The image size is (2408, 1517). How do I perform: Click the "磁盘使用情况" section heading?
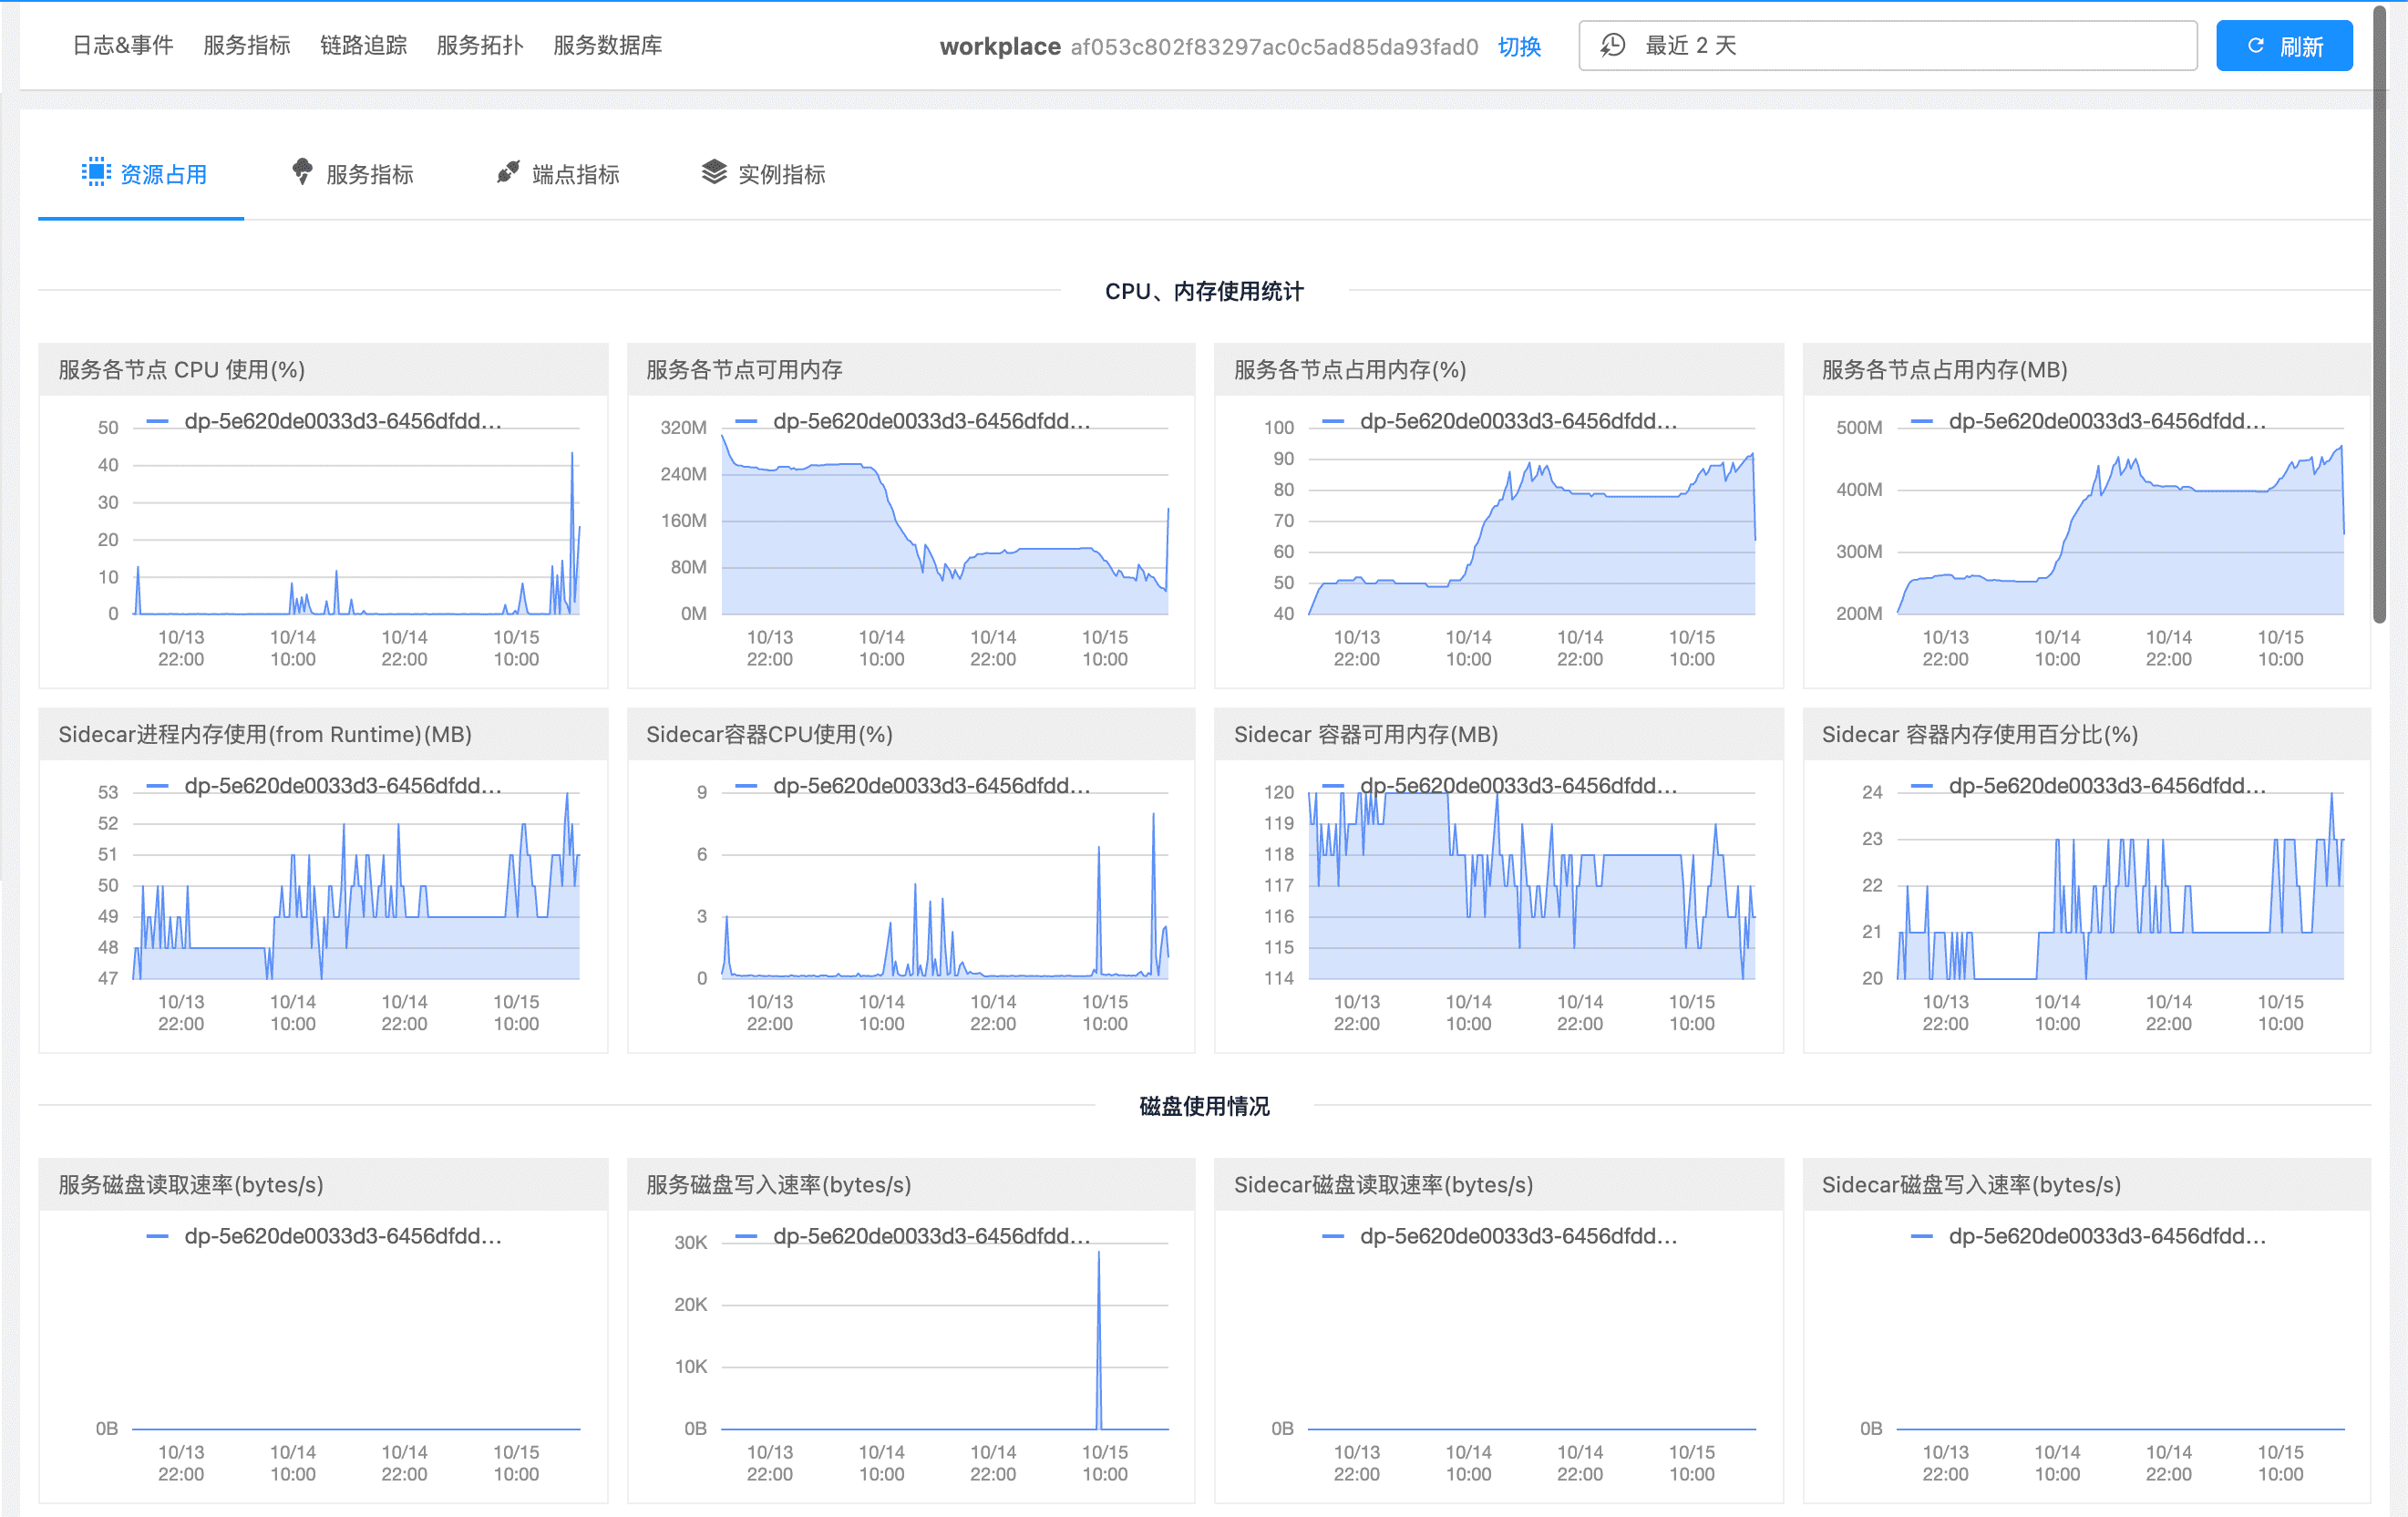pyautogui.click(x=1204, y=1106)
